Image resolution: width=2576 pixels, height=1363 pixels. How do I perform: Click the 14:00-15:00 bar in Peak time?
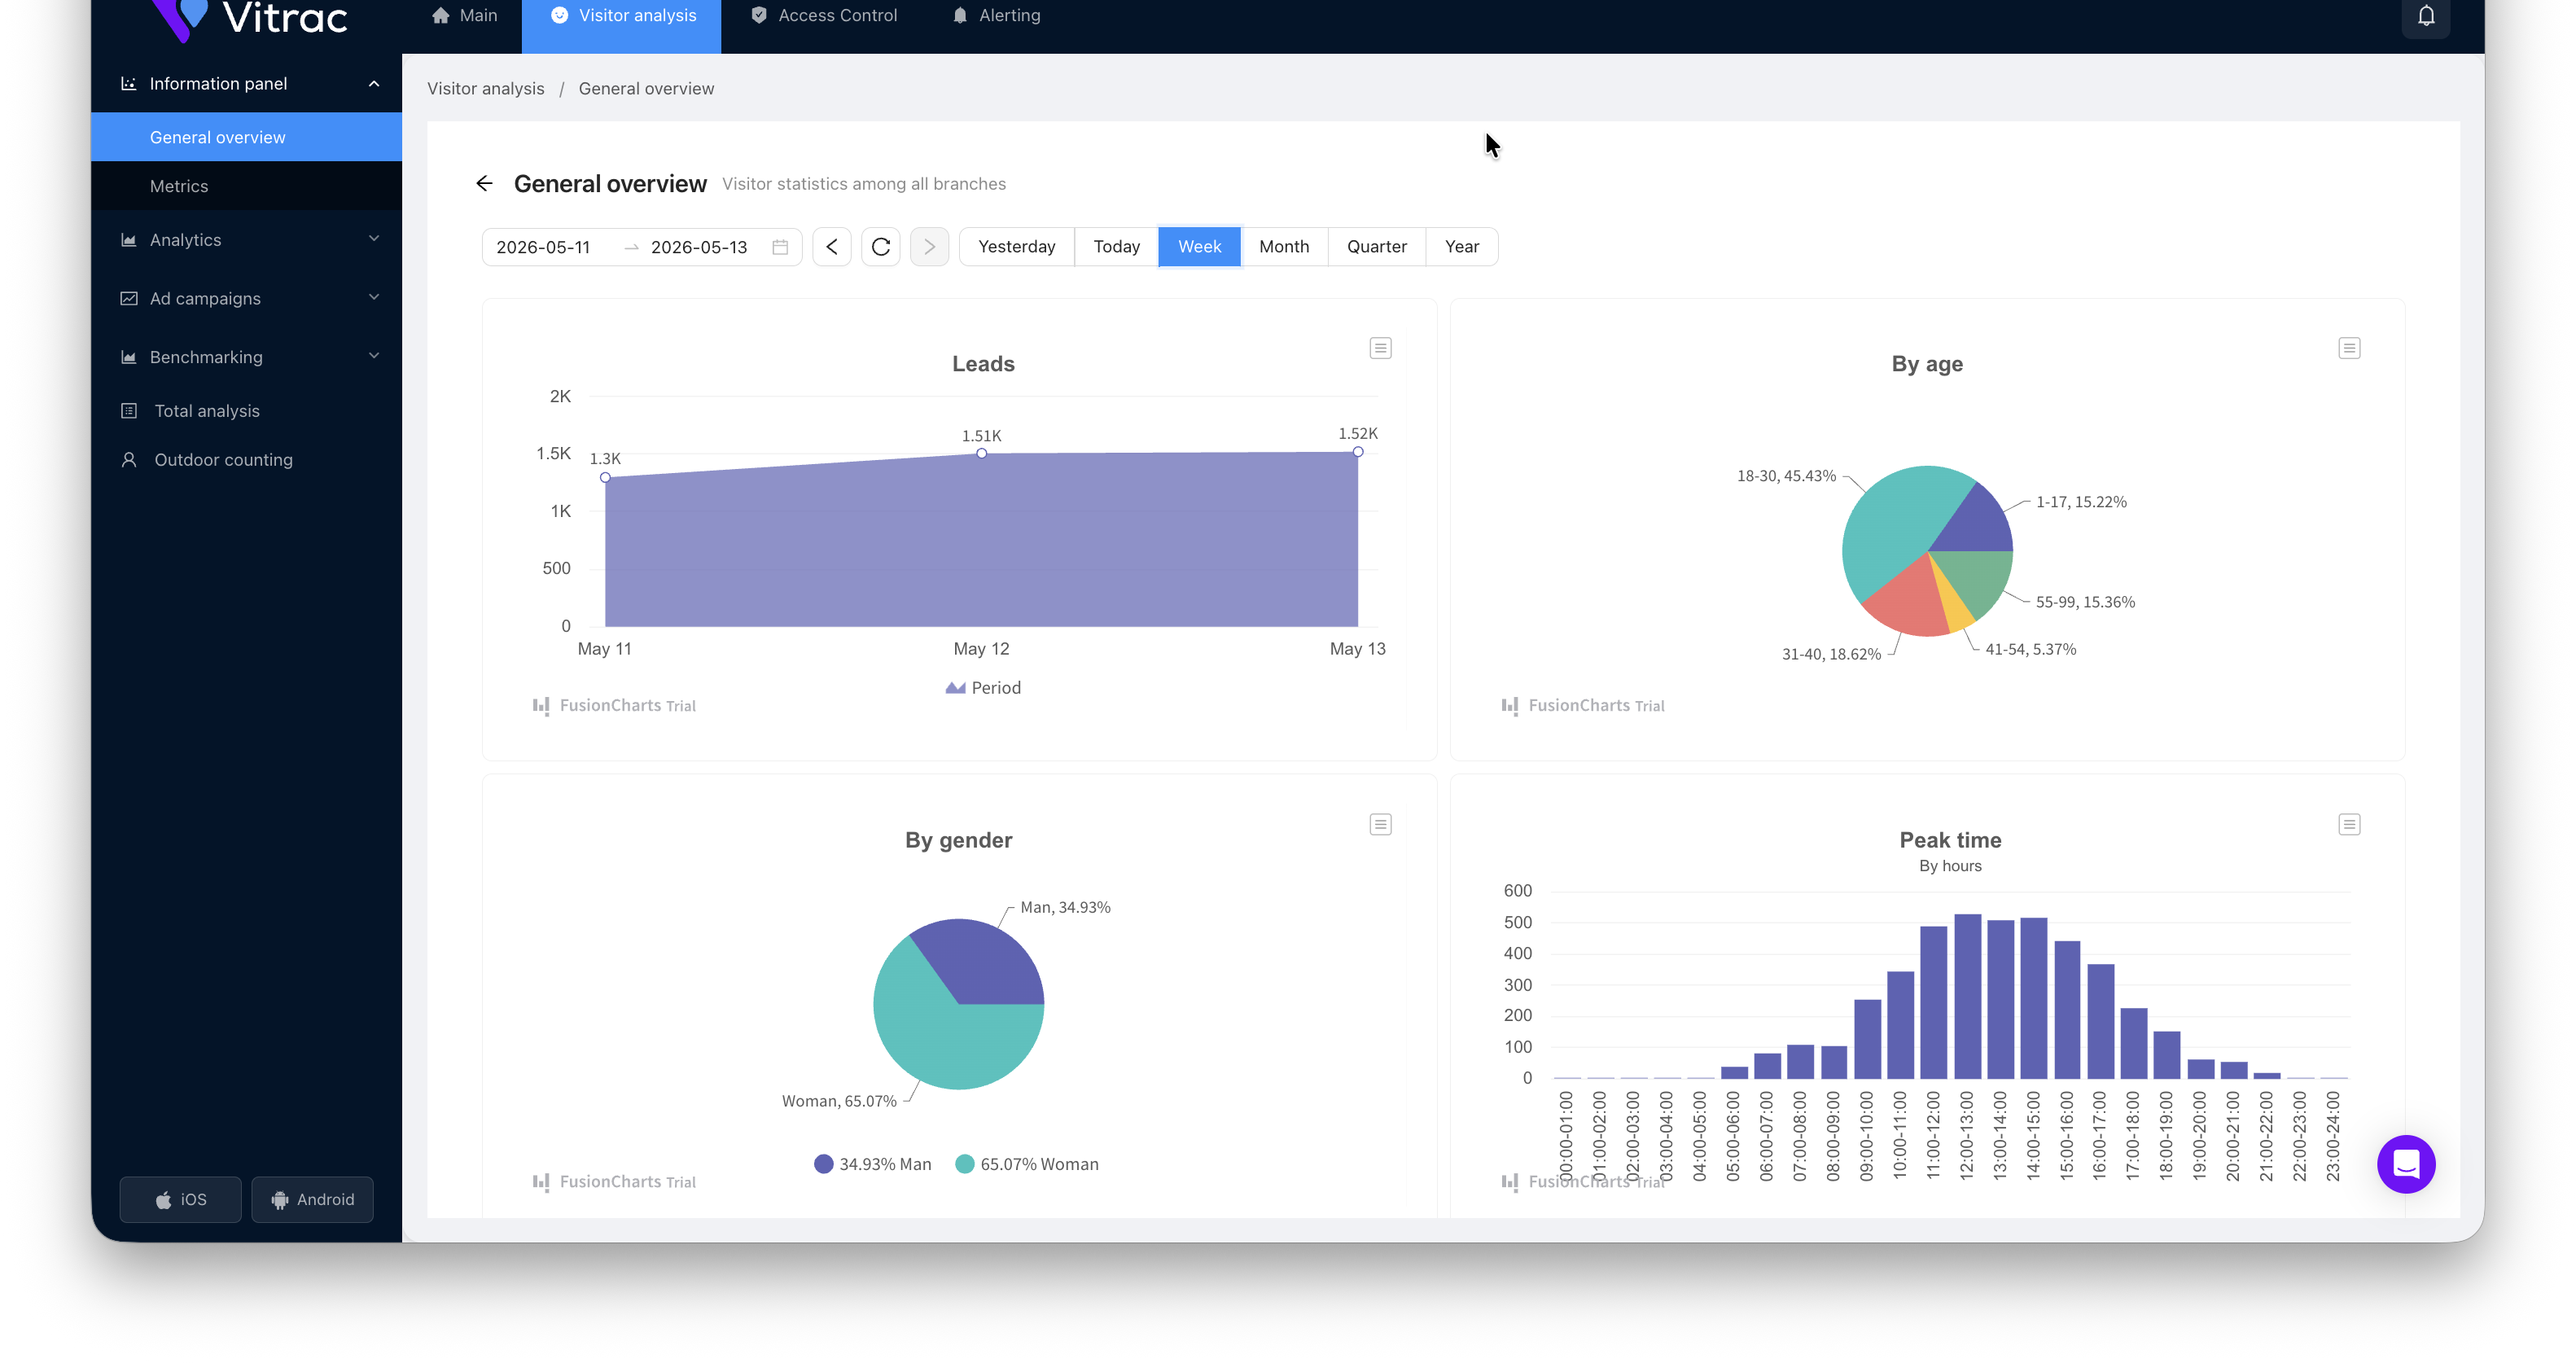pyautogui.click(x=2033, y=998)
